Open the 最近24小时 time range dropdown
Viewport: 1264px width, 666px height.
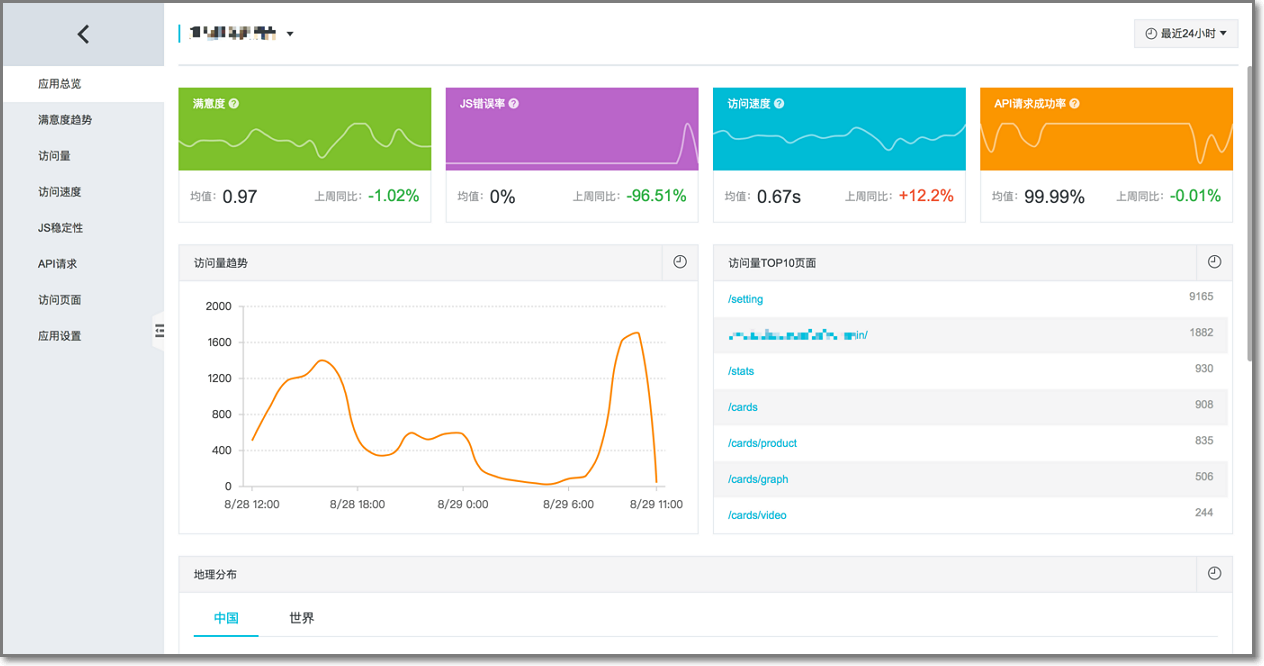(x=1186, y=34)
